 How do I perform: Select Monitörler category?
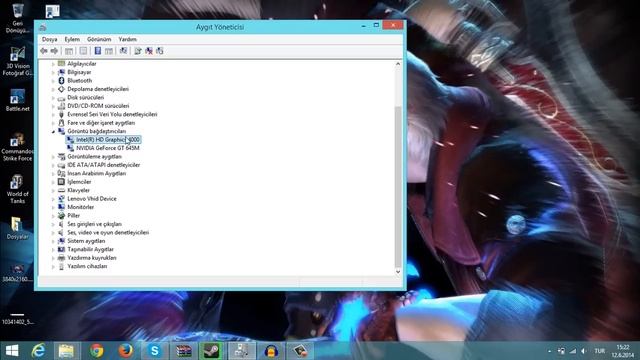pos(80,207)
